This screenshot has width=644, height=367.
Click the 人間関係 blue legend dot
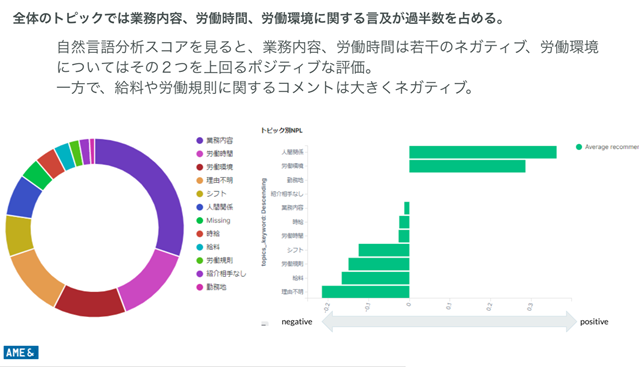200,207
